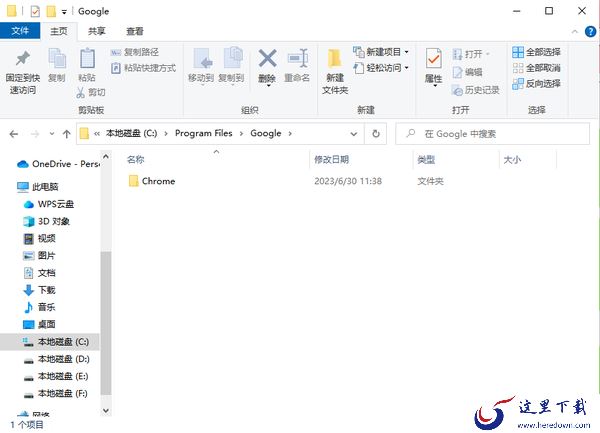Switch to the 共享 ribbon tab
This screenshot has height=433, width=600.
[x=96, y=31]
